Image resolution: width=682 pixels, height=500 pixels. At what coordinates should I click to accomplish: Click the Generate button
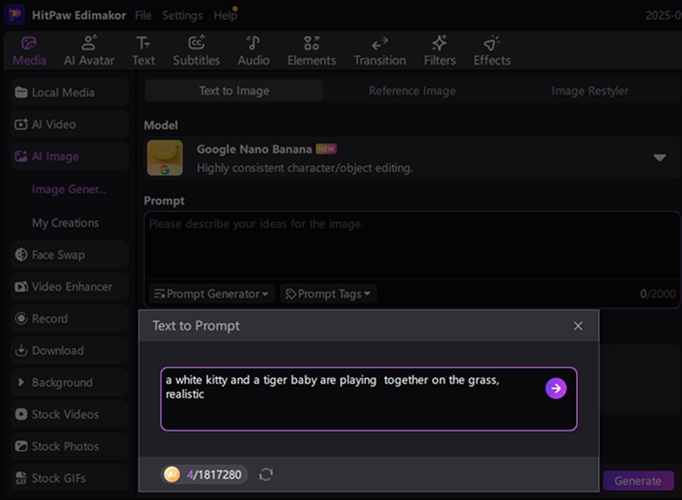[638, 481]
